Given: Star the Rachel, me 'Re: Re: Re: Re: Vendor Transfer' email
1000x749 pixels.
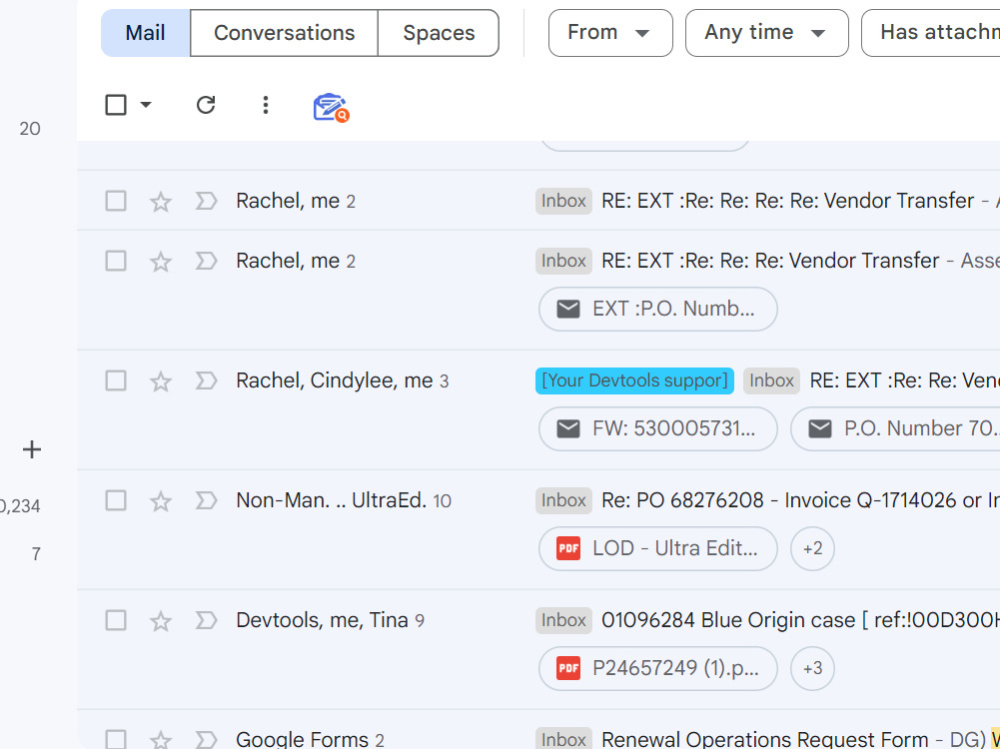Looking at the screenshot, I should [161, 202].
